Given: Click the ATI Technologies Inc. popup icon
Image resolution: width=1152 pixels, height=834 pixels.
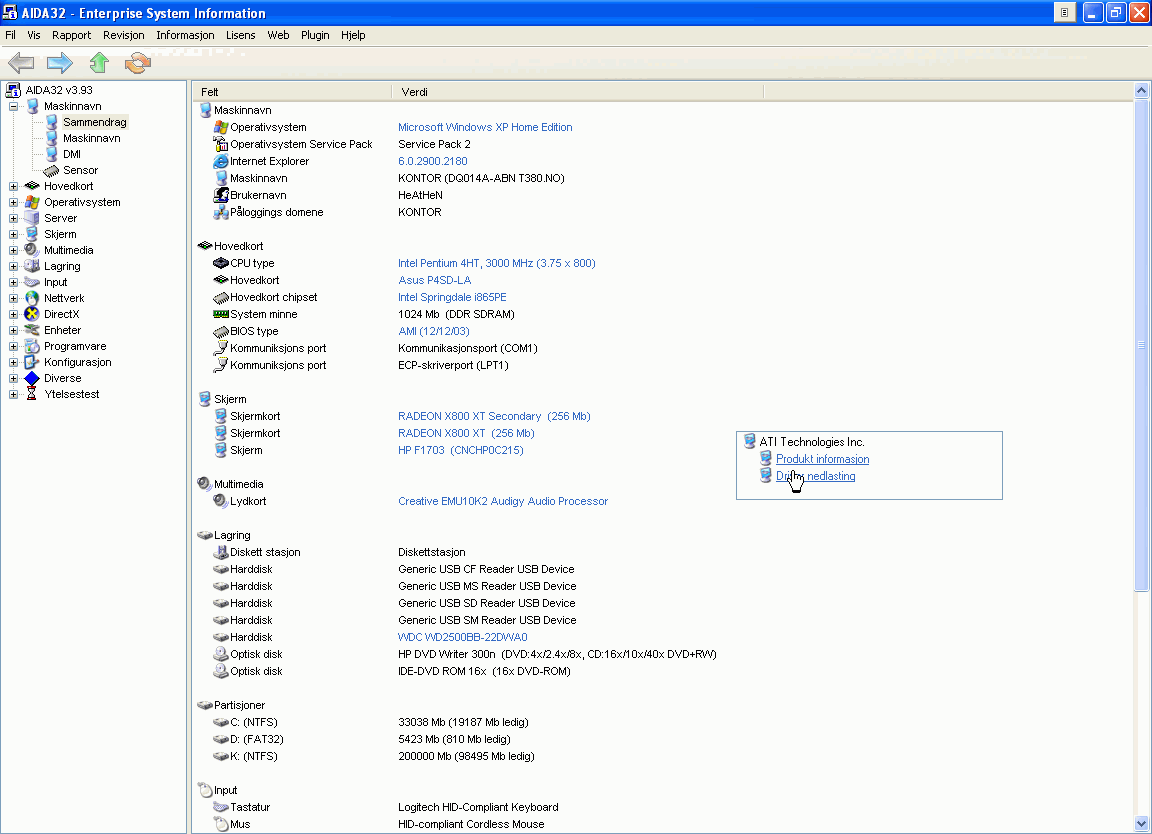Looking at the screenshot, I should click(x=749, y=442).
